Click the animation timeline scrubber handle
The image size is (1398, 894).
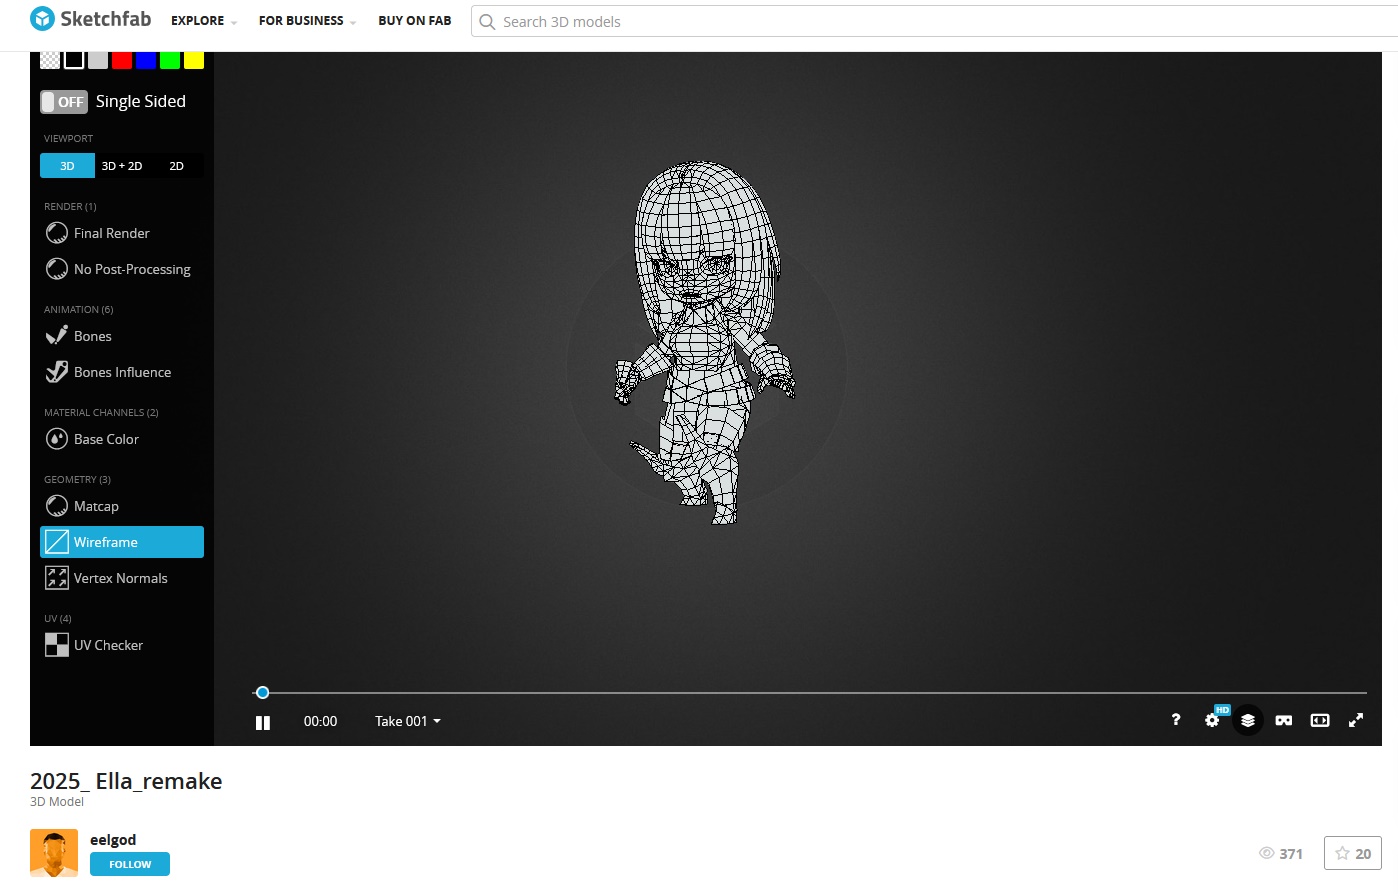pos(262,692)
